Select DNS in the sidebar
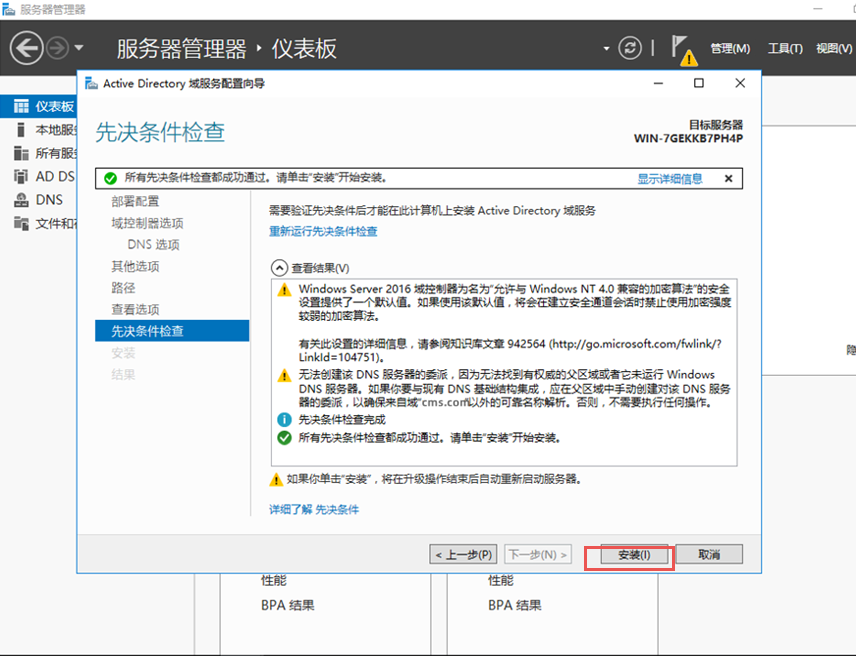856x656 pixels. [39, 200]
